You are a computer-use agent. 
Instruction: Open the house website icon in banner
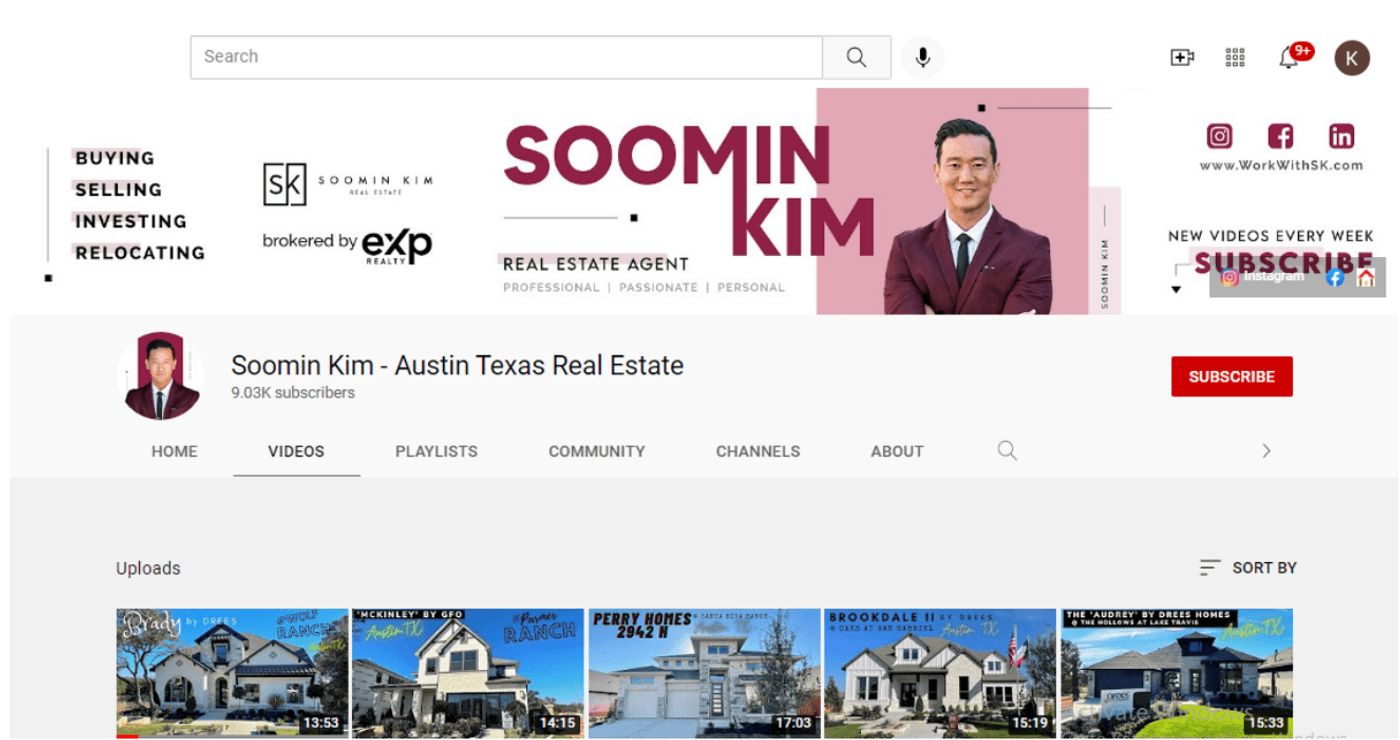[1366, 277]
